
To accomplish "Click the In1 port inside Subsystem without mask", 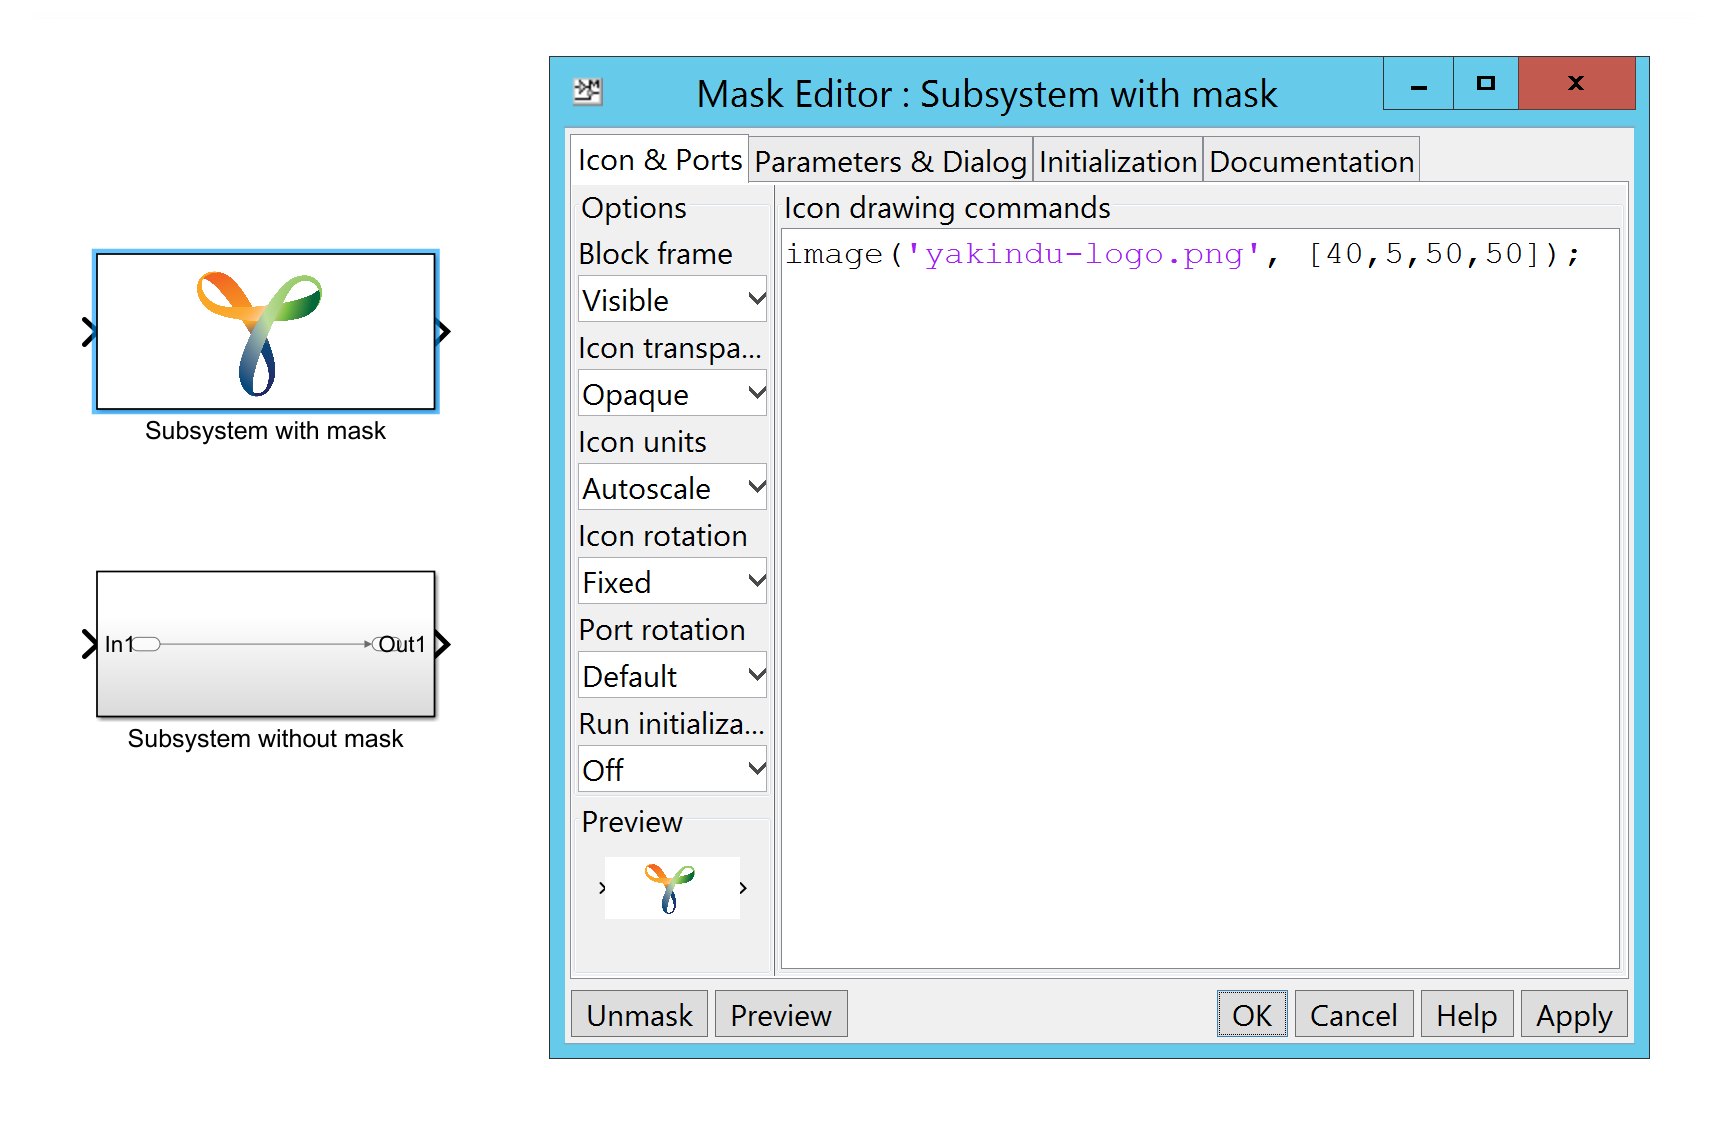I will [x=132, y=644].
